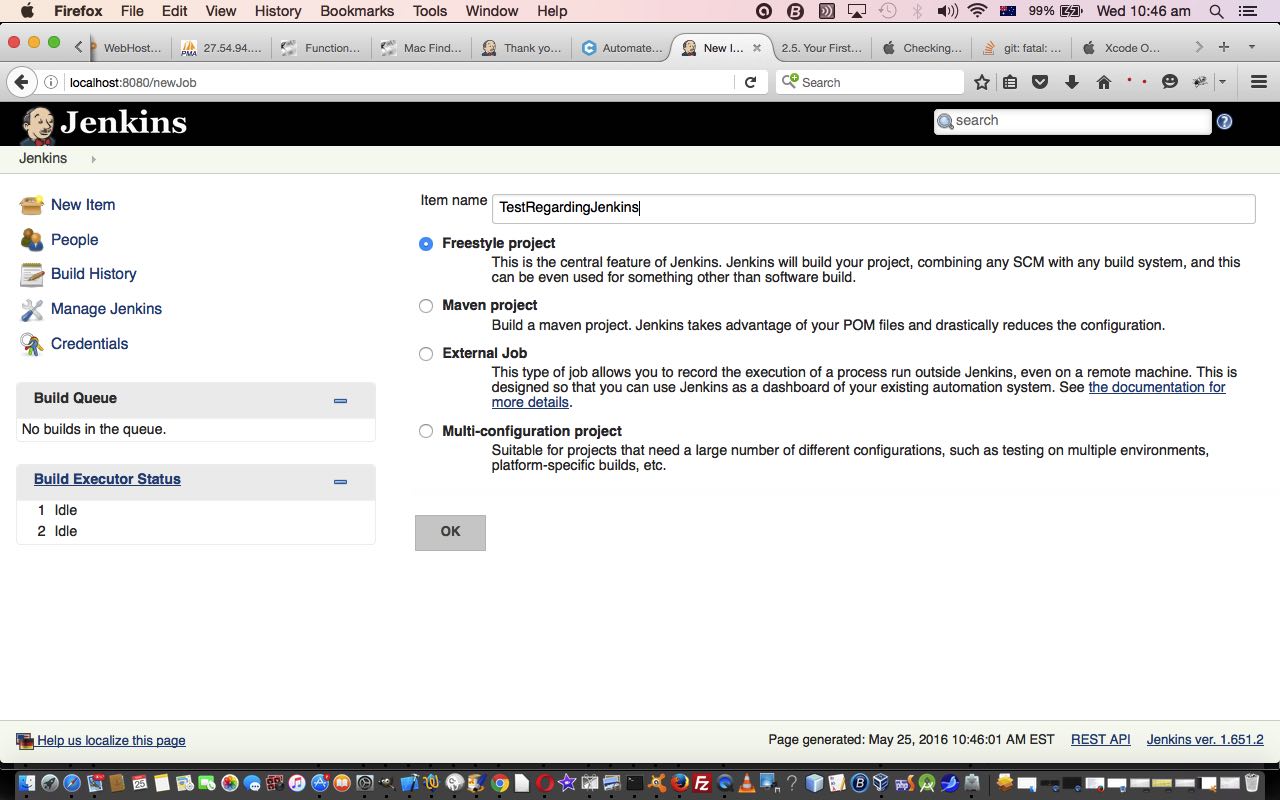Open 'Help us localize this page' link
This screenshot has height=800, width=1280.
pos(111,741)
